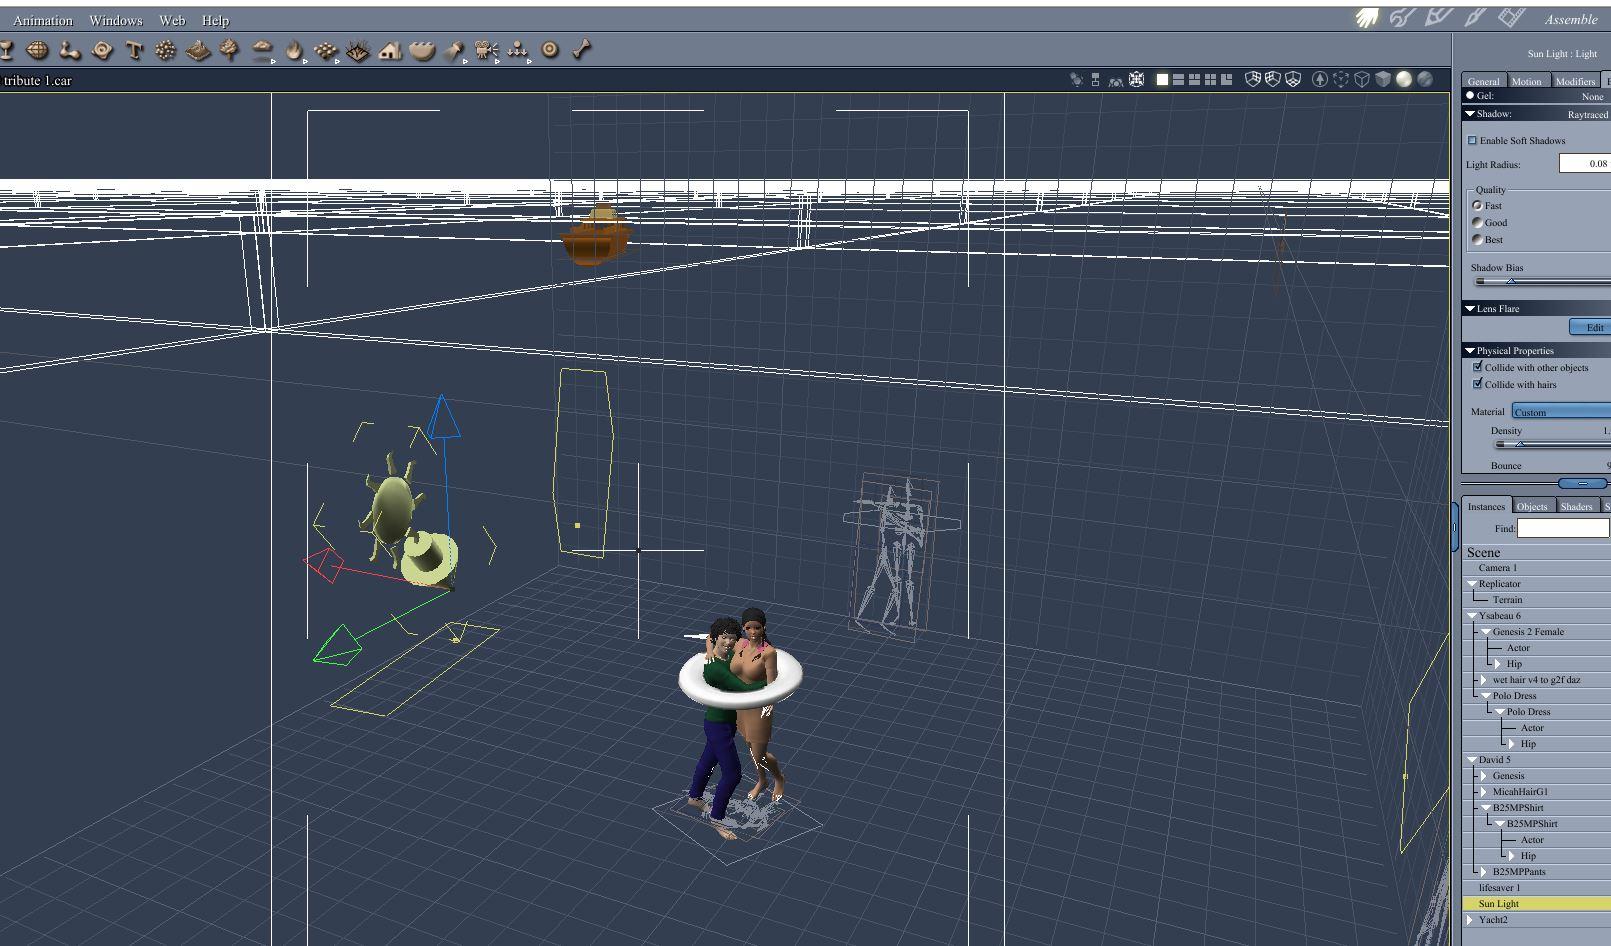This screenshot has width=1611, height=946.
Task: Click the target helper object tool
Action: (550, 49)
